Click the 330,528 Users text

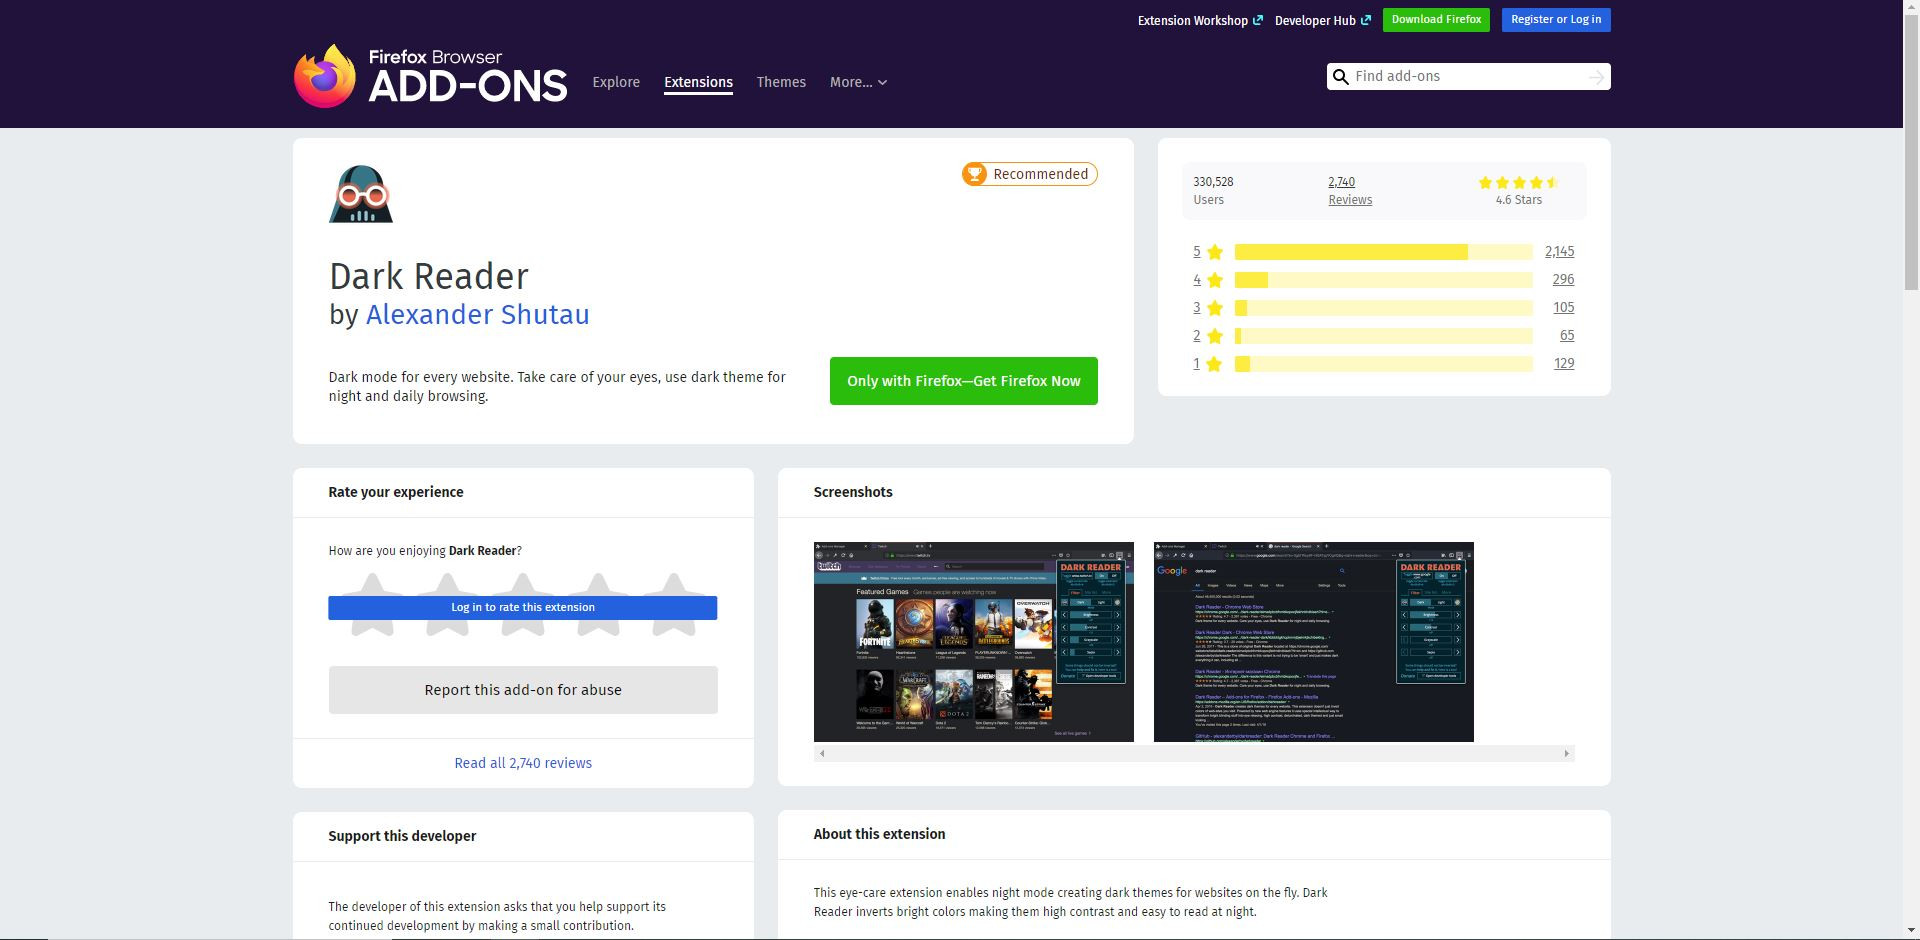point(1213,191)
